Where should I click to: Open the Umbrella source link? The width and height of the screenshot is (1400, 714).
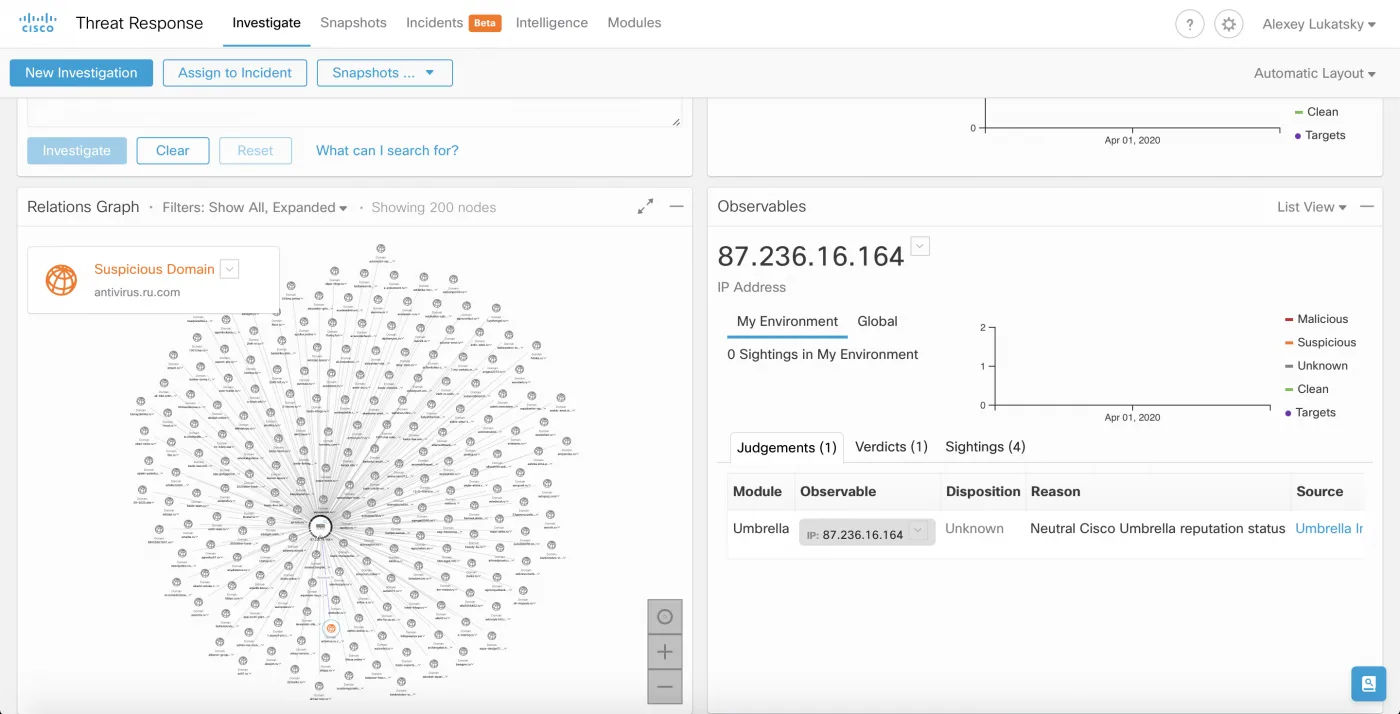[x=1329, y=528]
